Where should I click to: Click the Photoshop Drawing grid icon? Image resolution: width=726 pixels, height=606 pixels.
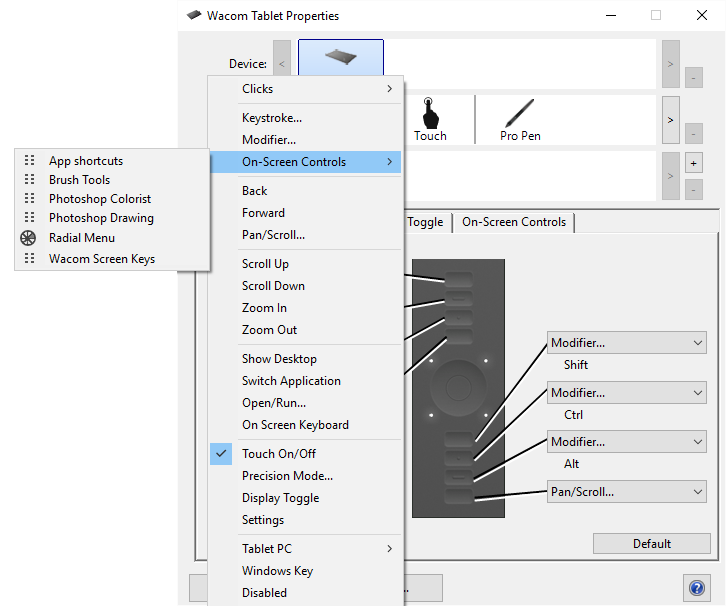30,217
